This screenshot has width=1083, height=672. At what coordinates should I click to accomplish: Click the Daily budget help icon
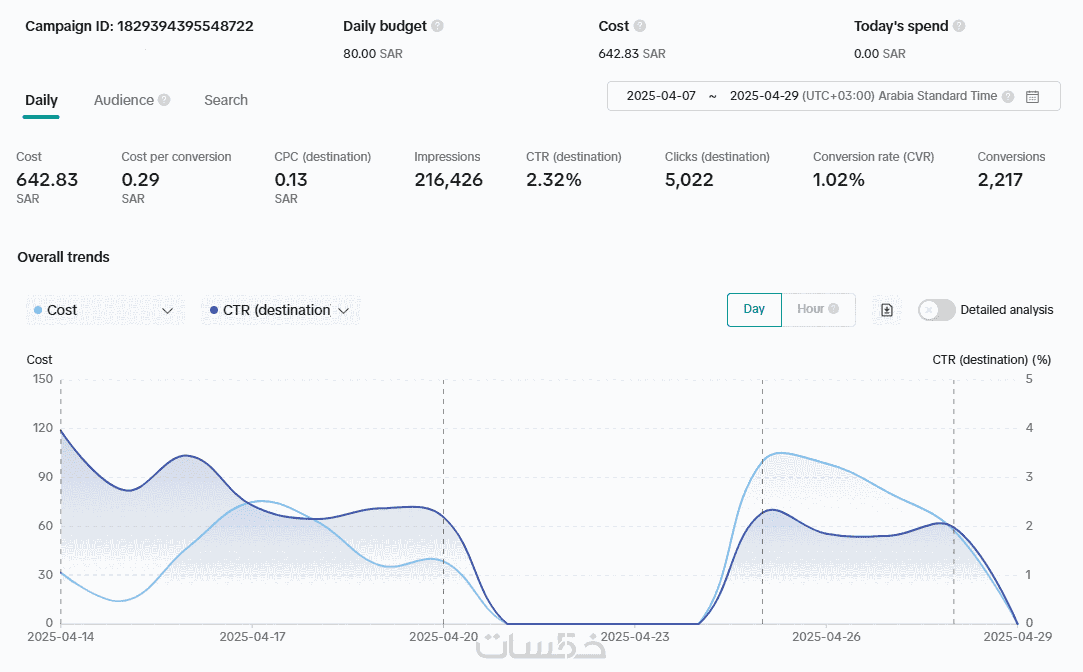[438, 26]
